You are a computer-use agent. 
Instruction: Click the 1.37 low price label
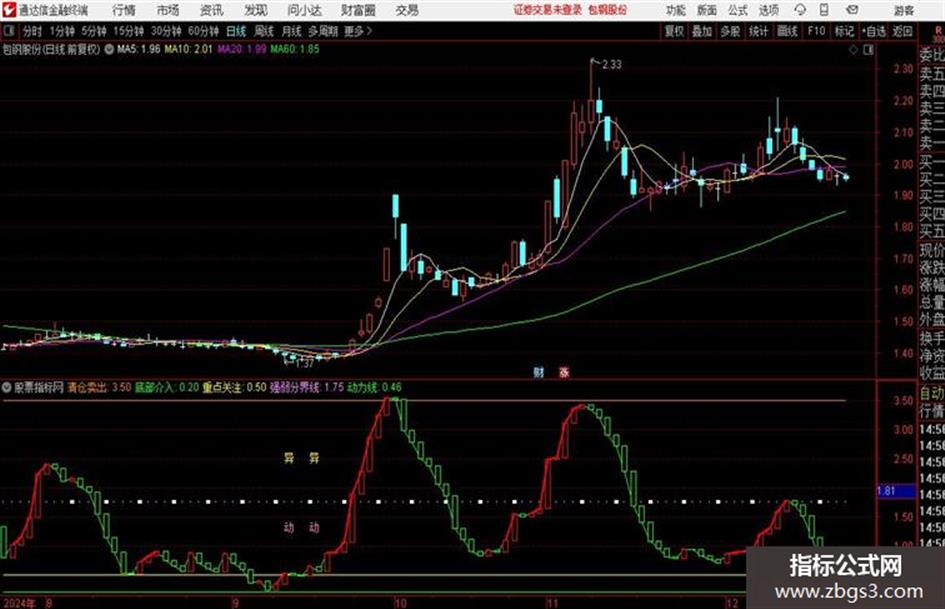tap(304, 363)
